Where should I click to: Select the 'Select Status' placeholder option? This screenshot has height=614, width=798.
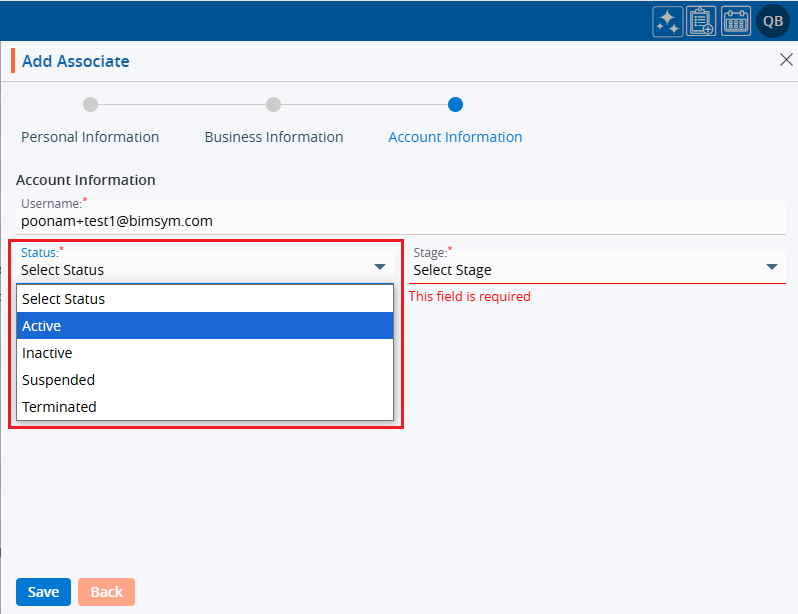click(205, 299)
